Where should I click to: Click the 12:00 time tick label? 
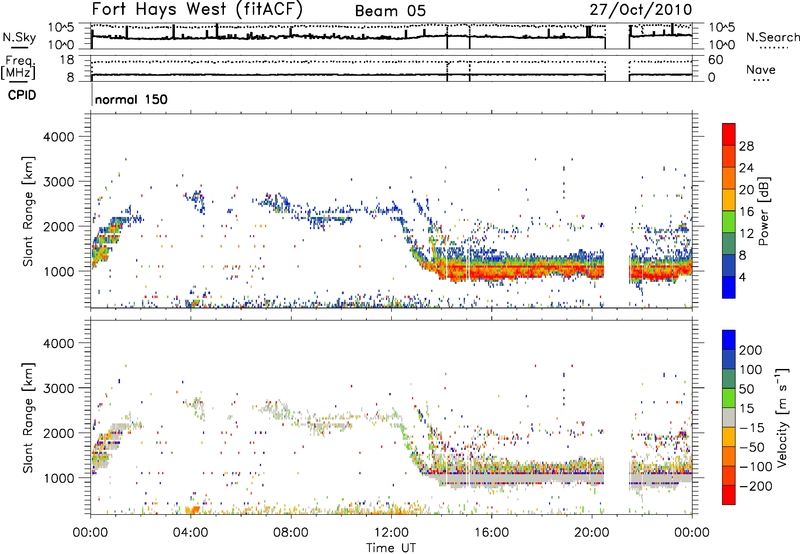point(391,533)
